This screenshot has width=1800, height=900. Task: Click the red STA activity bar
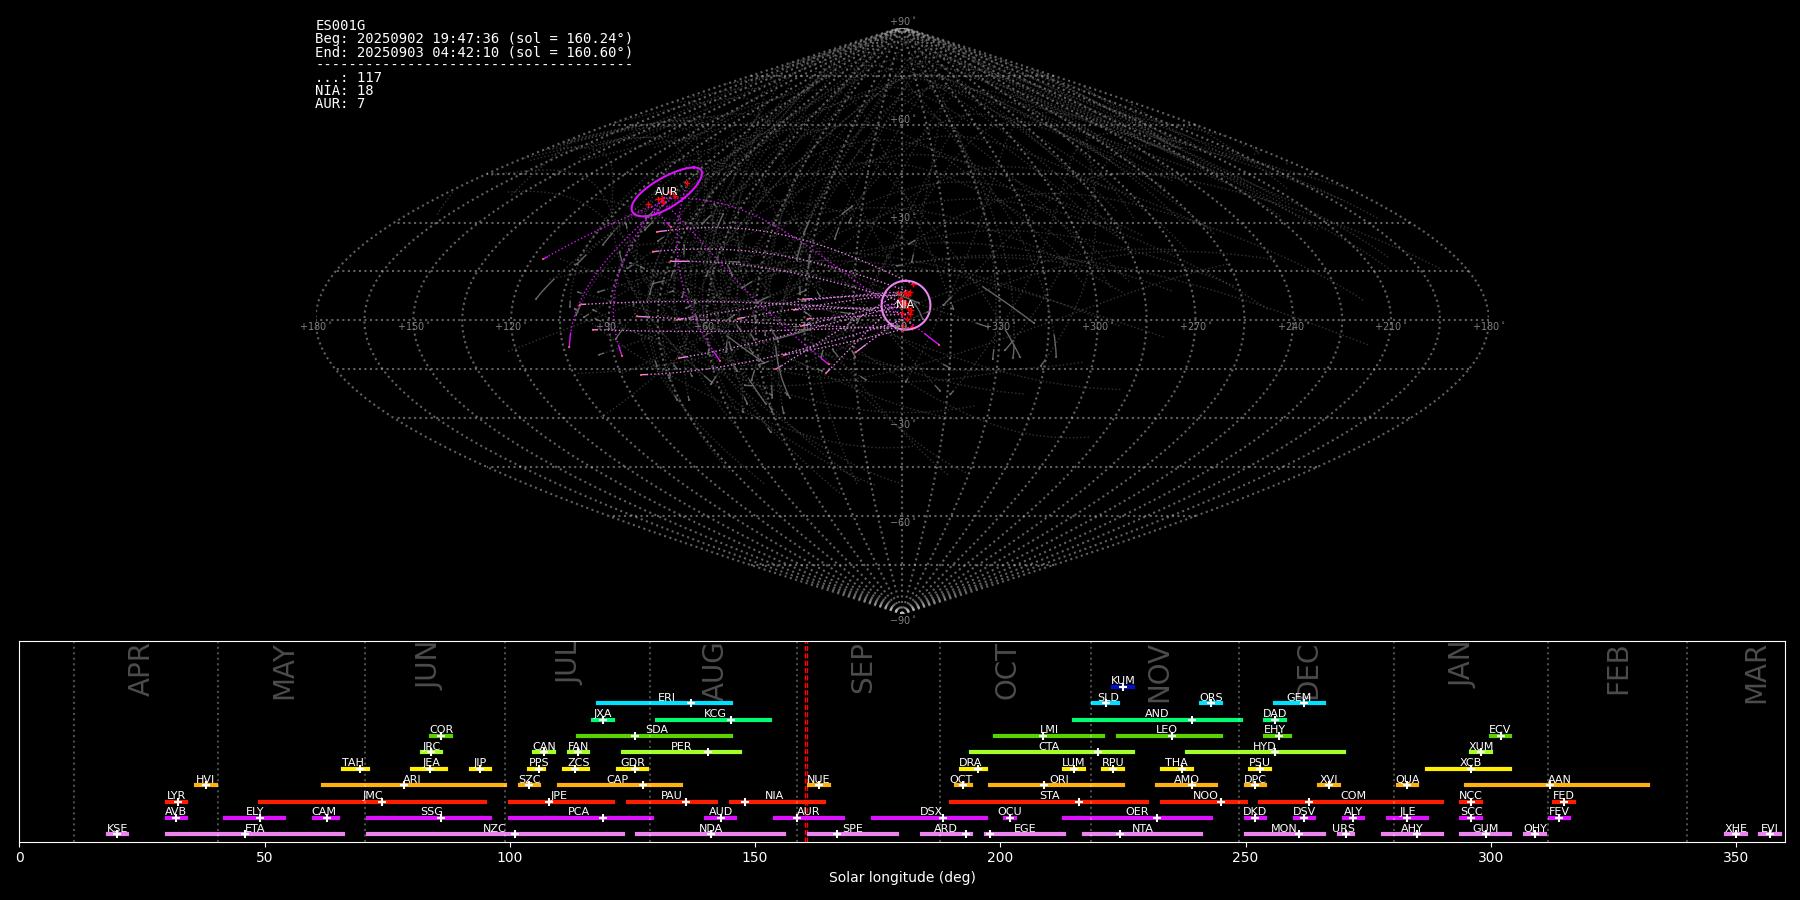[1049, 802]
